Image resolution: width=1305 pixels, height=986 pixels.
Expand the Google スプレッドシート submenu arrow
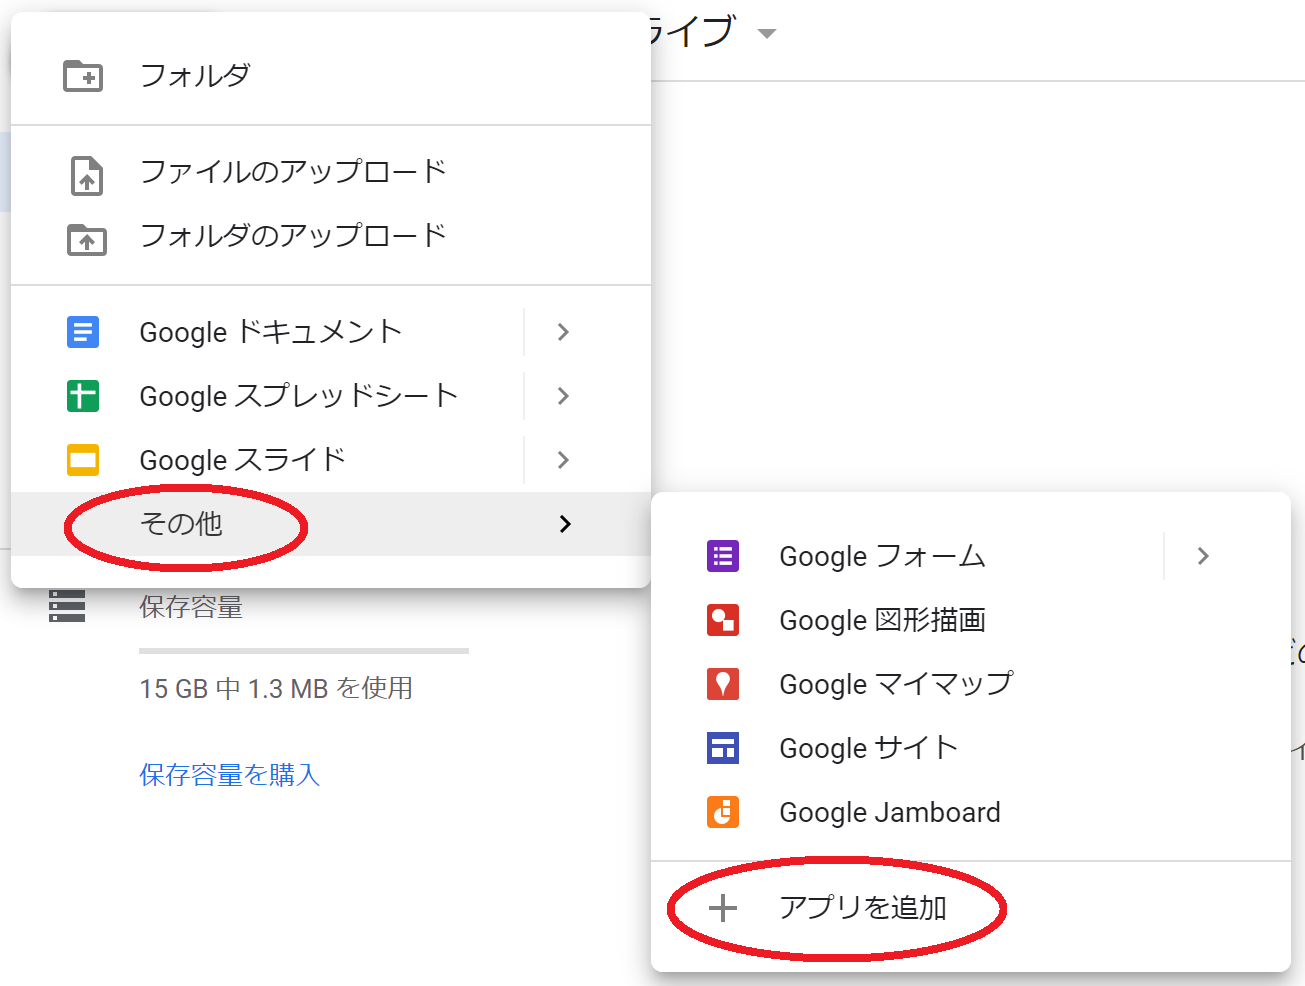pos(563,396)
